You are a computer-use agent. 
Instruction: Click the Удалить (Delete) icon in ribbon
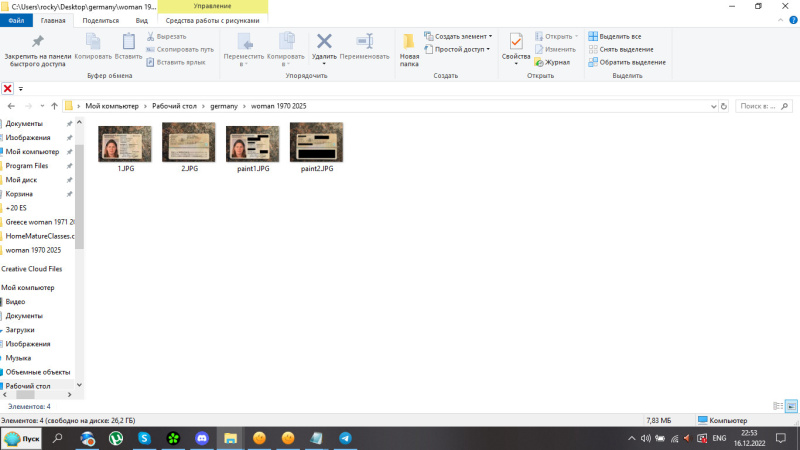tap(324, 46)
